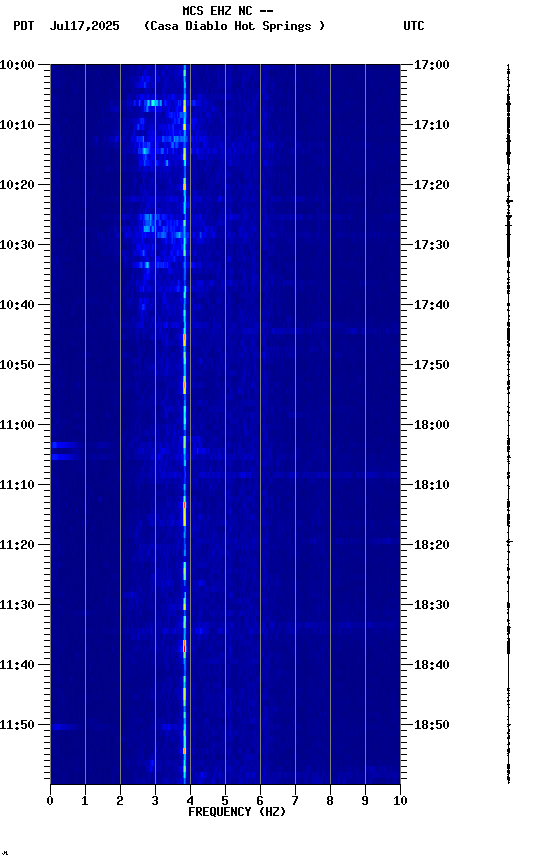Click the 11:50 PDT time label
Image resolution: width=552 pixels, height=864 pixels.
coord(17,725)
